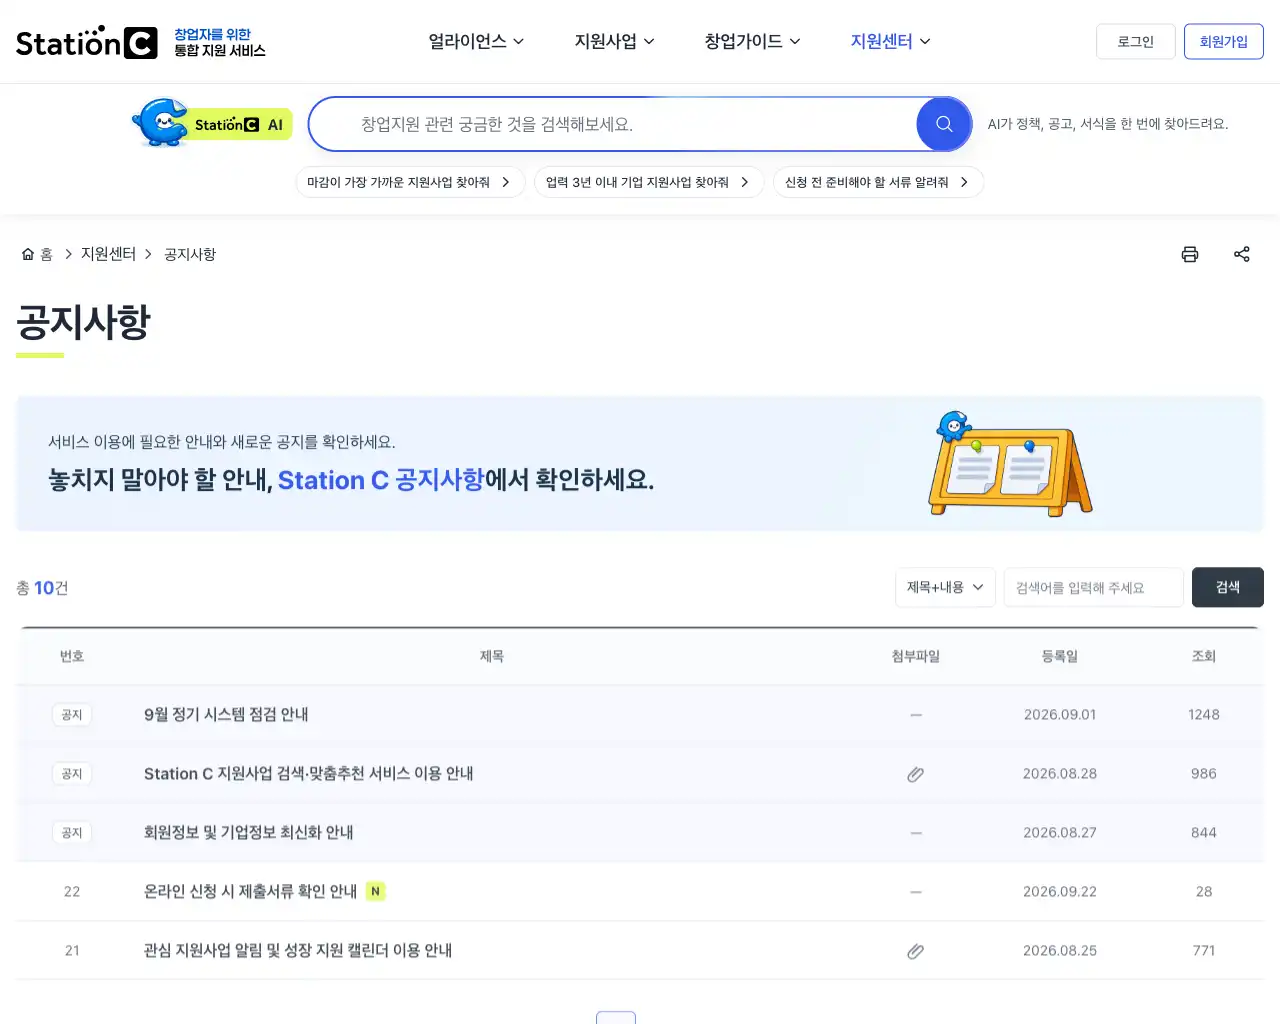Click the 등록일 column header
1280x1024 pixels.
[x=1060, y=656]
